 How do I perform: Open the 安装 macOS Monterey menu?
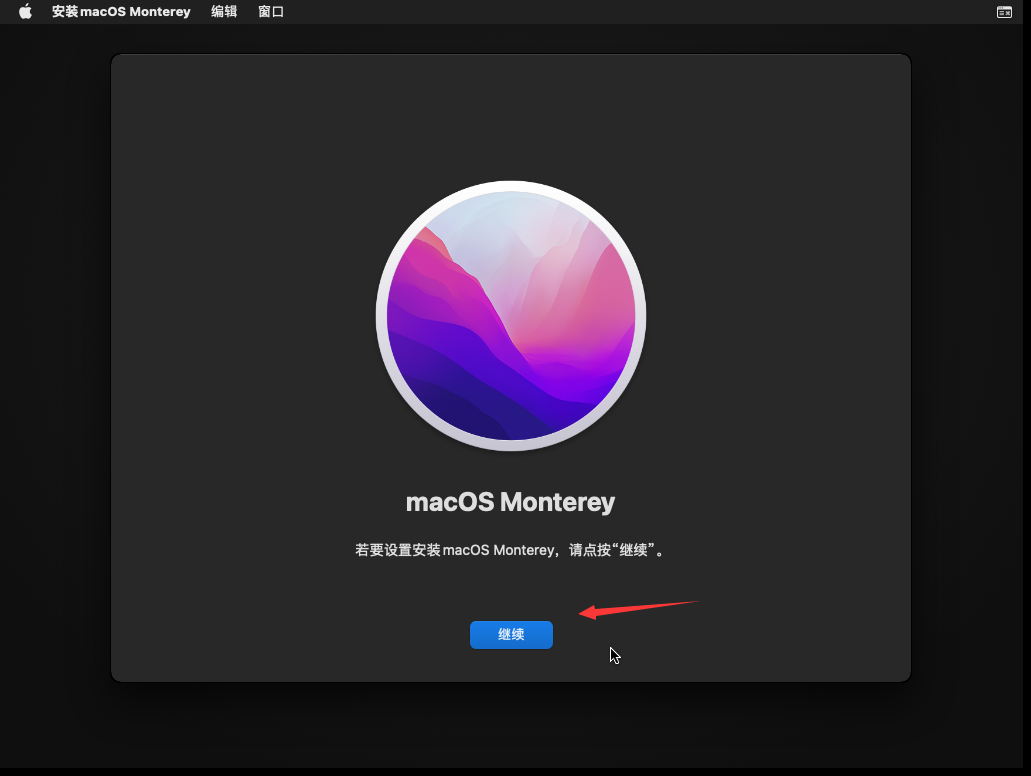click(121, 12)
